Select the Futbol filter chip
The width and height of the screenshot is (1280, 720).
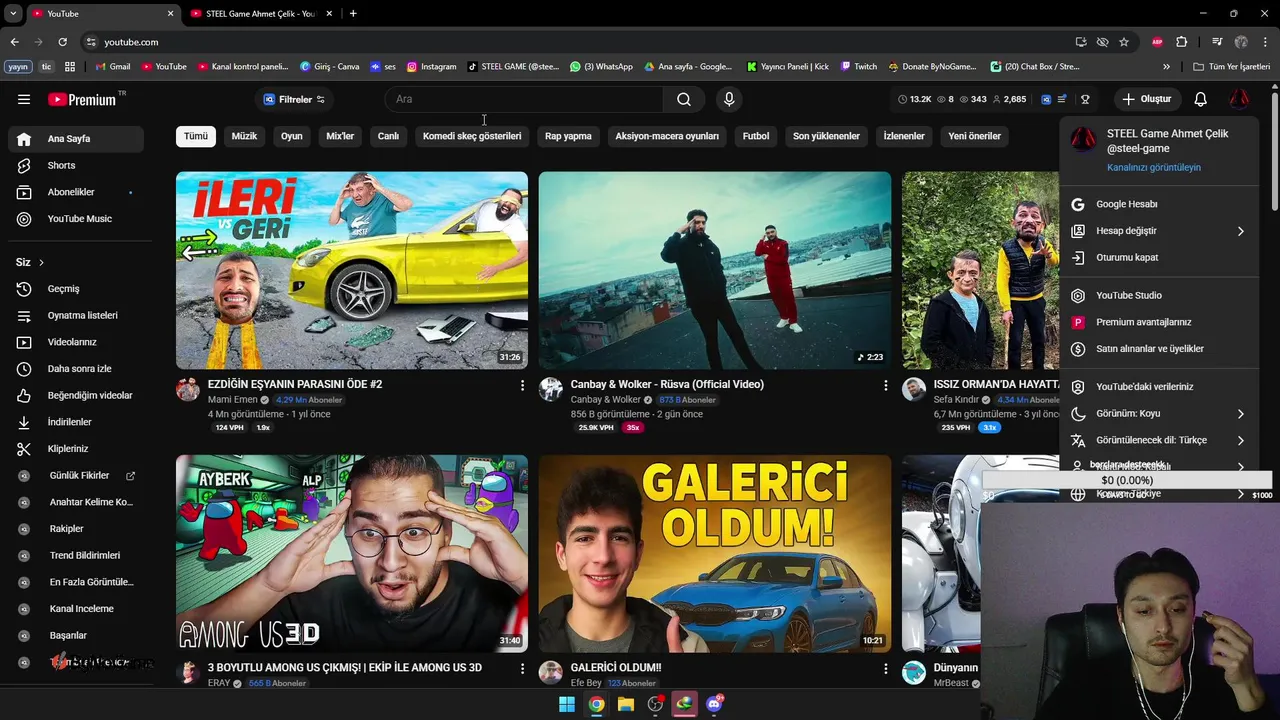coord(756,136)
